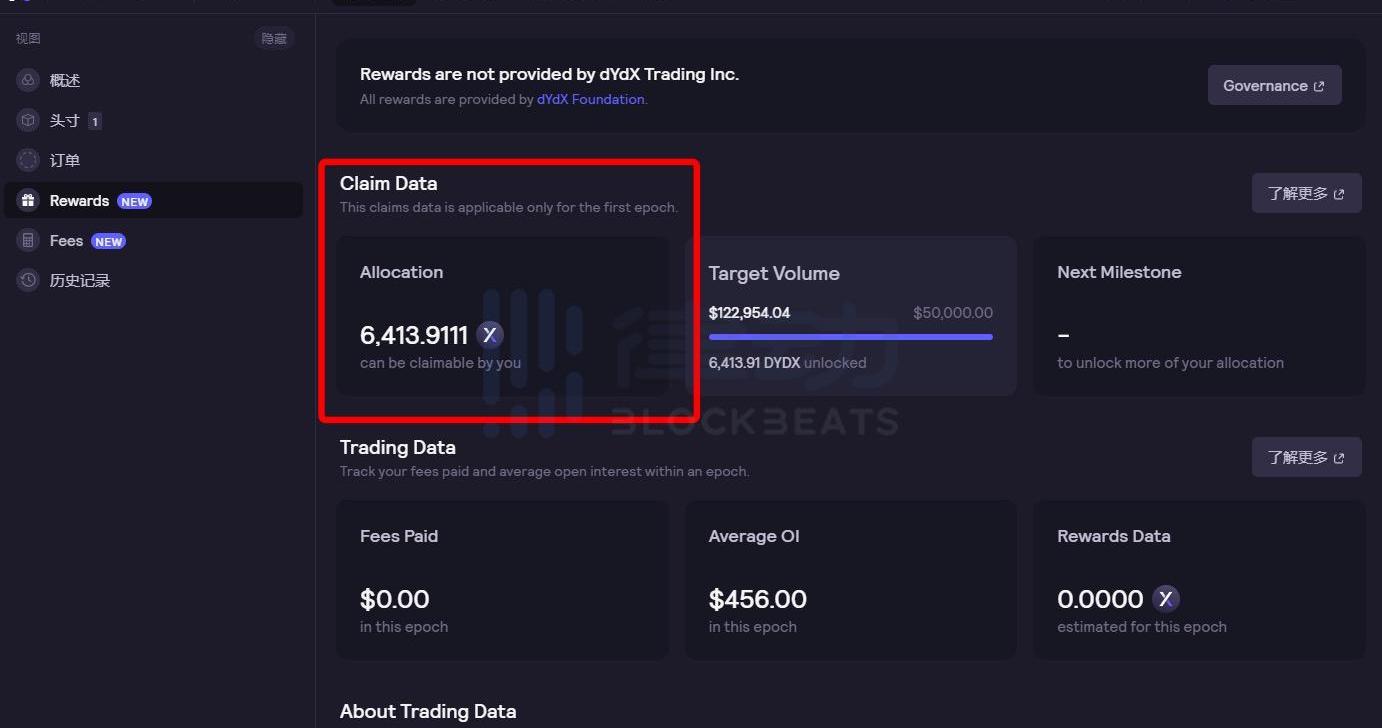Open the Rewards menu item
Image resolution: width=1382 pixels, height=728 pixels.
point(80,201)
